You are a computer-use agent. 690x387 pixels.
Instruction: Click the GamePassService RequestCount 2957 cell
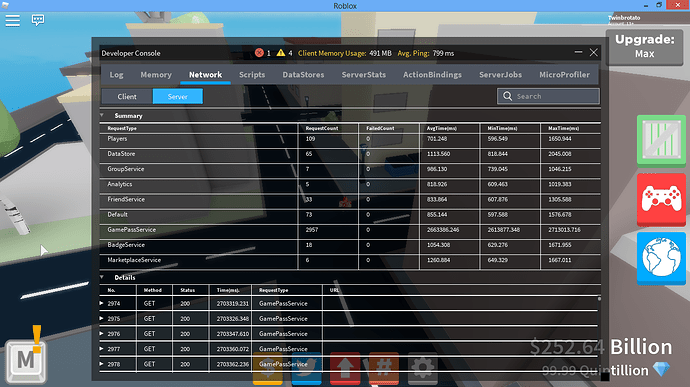[x=328, y=230]
